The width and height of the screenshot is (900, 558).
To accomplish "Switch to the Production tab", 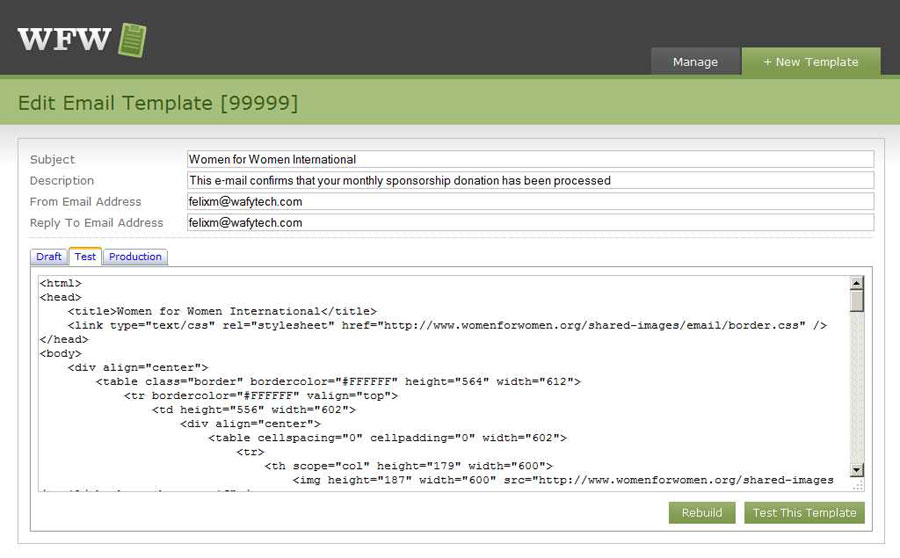I will coord(135,257).
